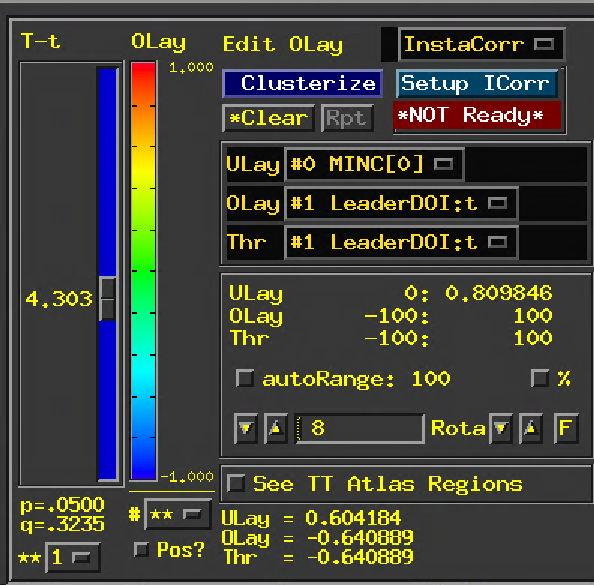
Task: Rotate color bar down with Rota arrow
Action: point(501,429)
